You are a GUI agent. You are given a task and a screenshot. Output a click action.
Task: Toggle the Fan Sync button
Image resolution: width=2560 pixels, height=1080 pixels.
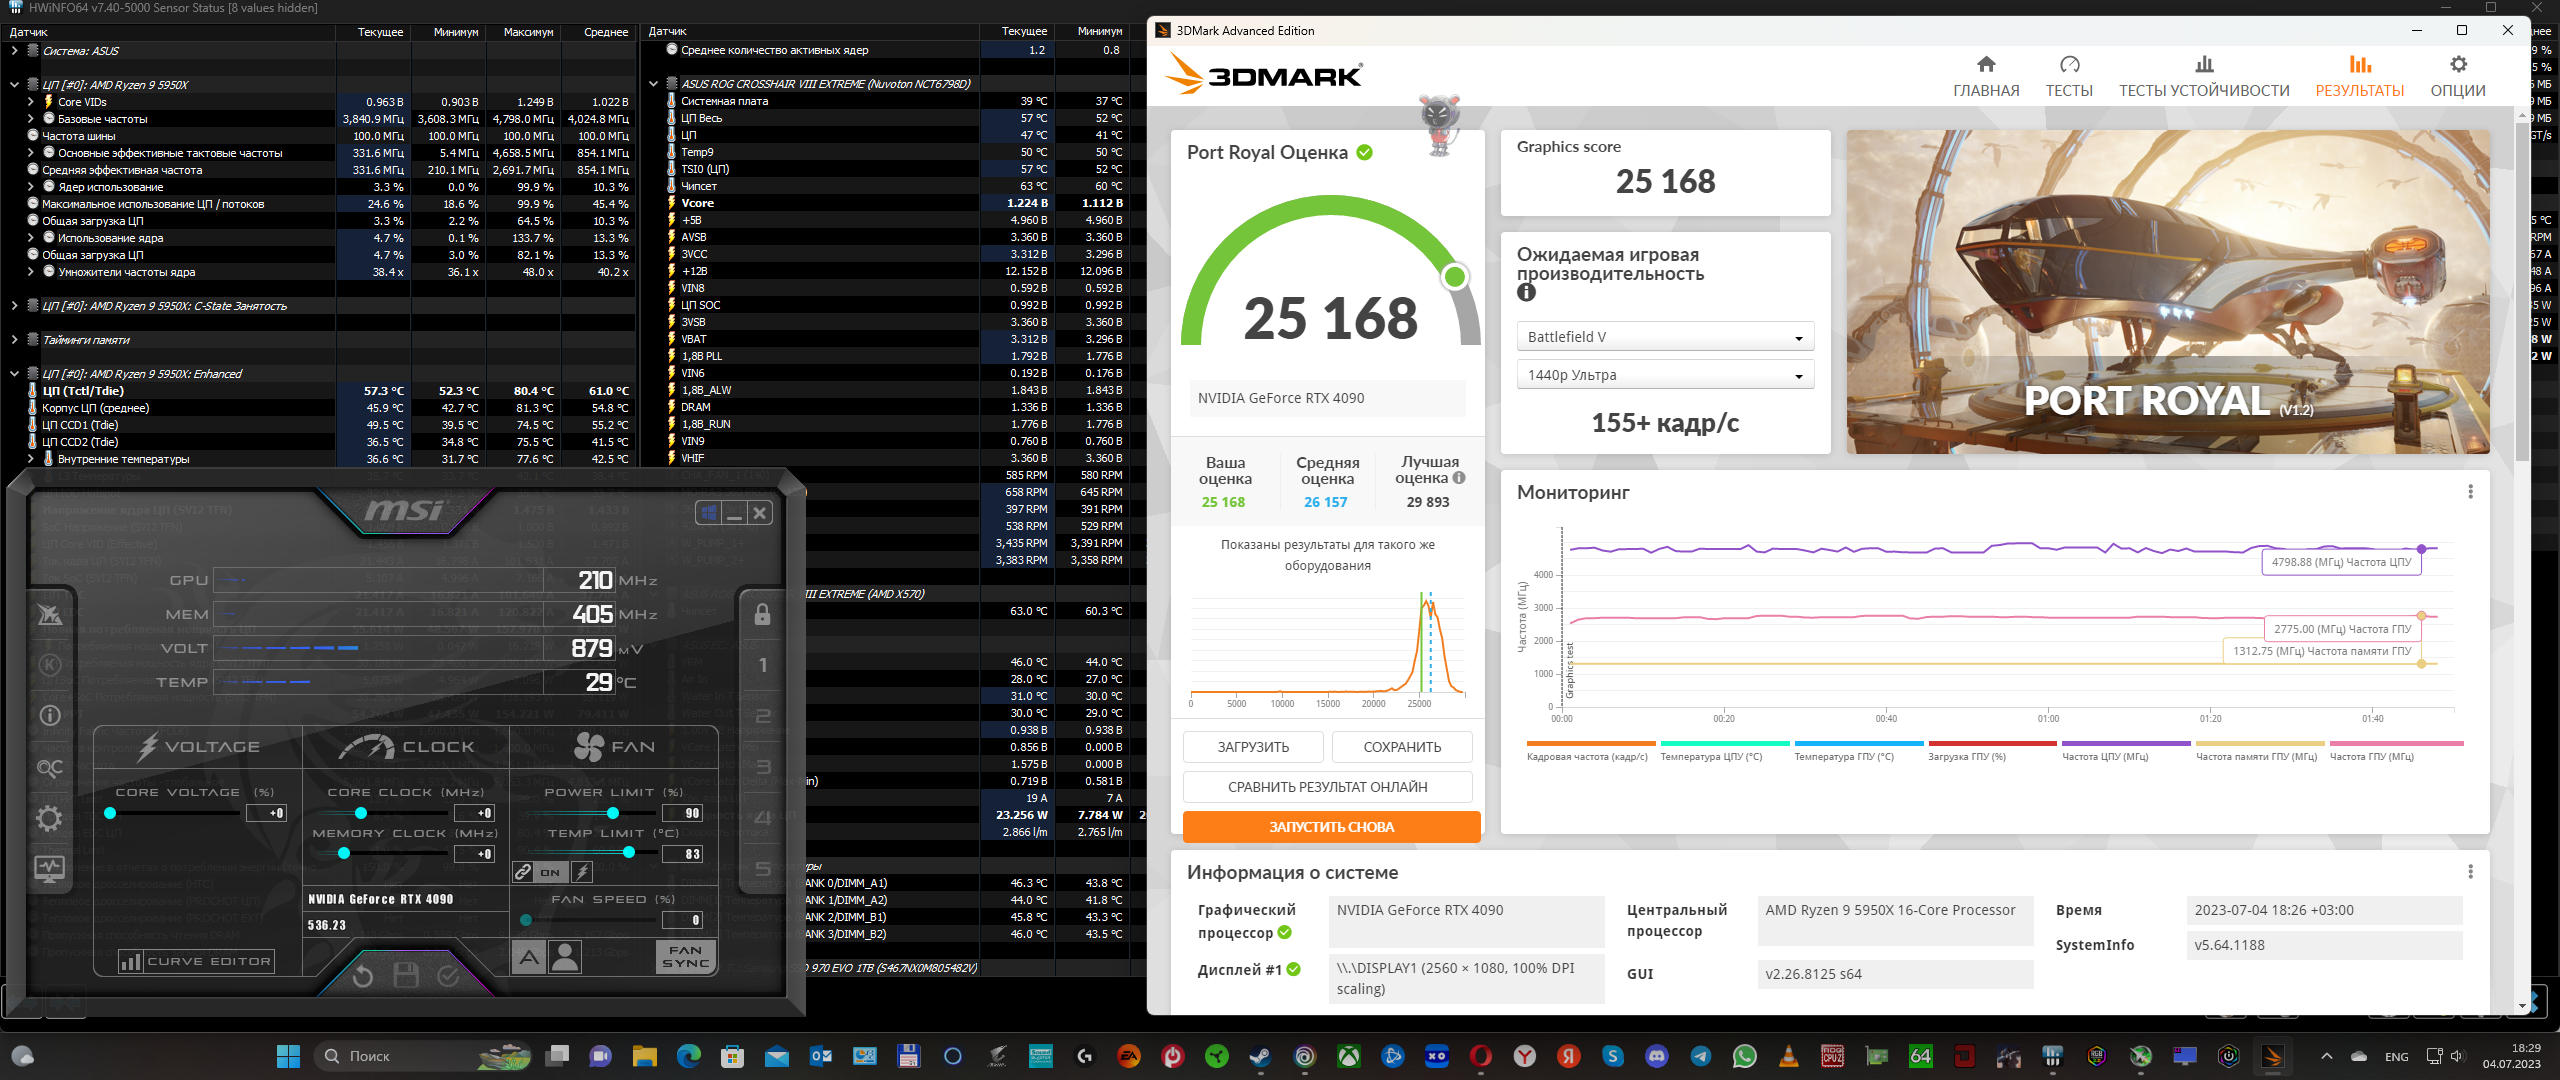pos(685,957)
